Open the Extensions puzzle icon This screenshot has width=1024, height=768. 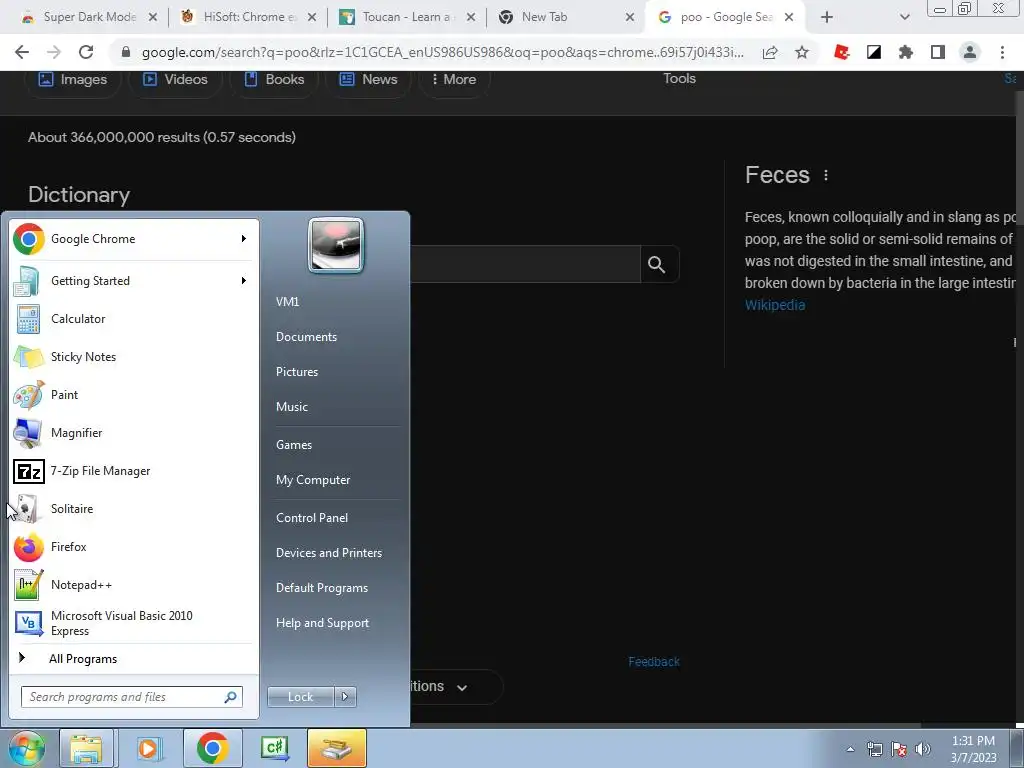click(906, 52)
